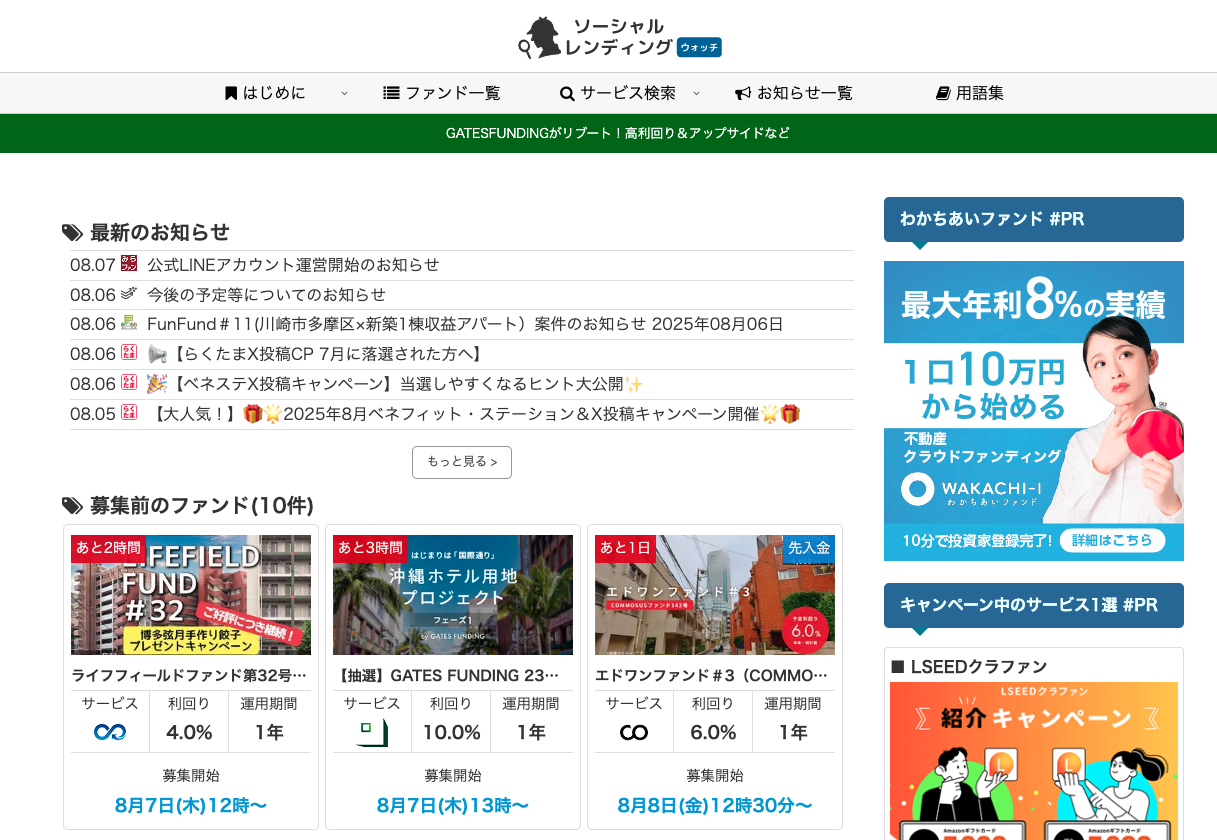
Task: Click the LSEEDクラファン 紹介キャンペーン banner image
Action: point(1034,761)
